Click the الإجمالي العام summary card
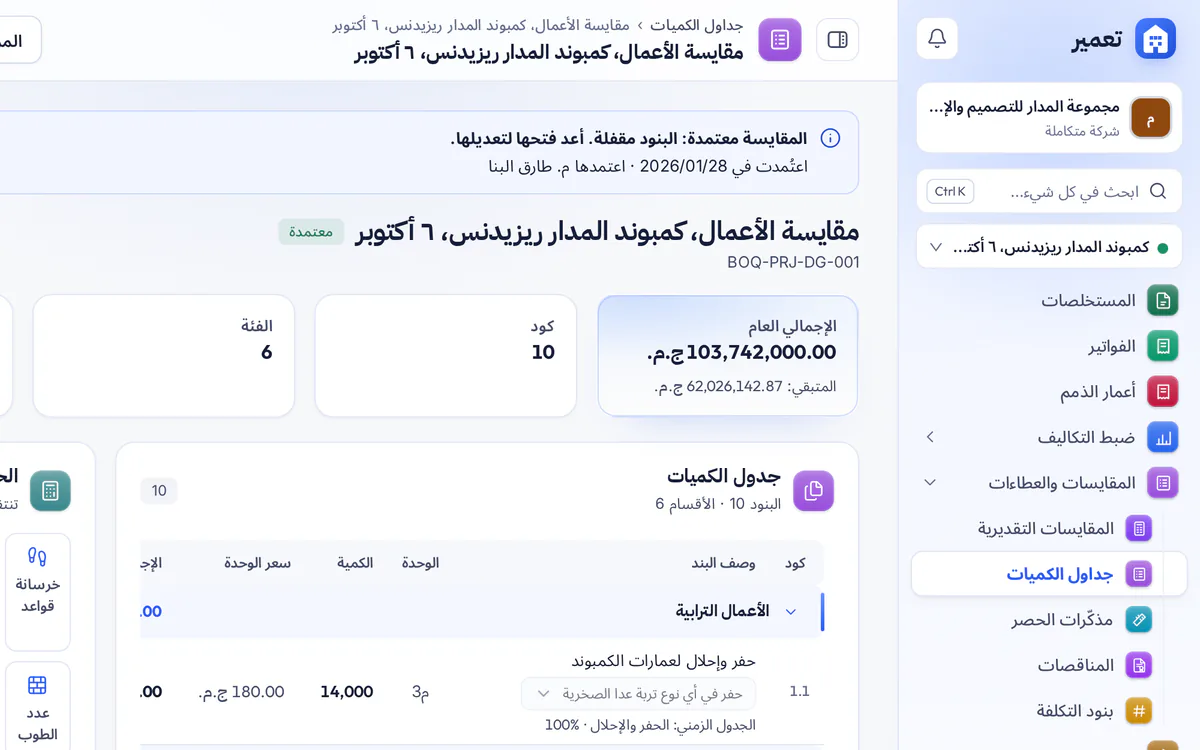The width and height of the screenshot is (1200, 750). point(727,355)
